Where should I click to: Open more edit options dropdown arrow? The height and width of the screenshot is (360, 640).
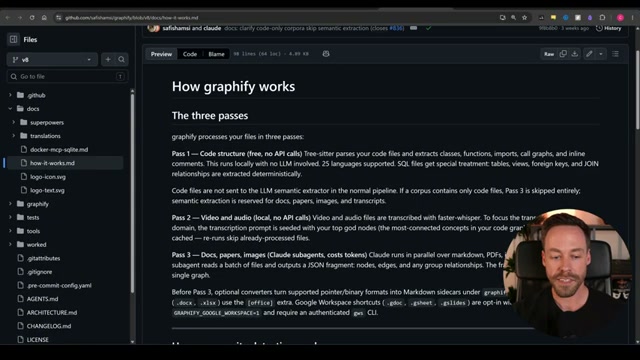coord(601,54)
